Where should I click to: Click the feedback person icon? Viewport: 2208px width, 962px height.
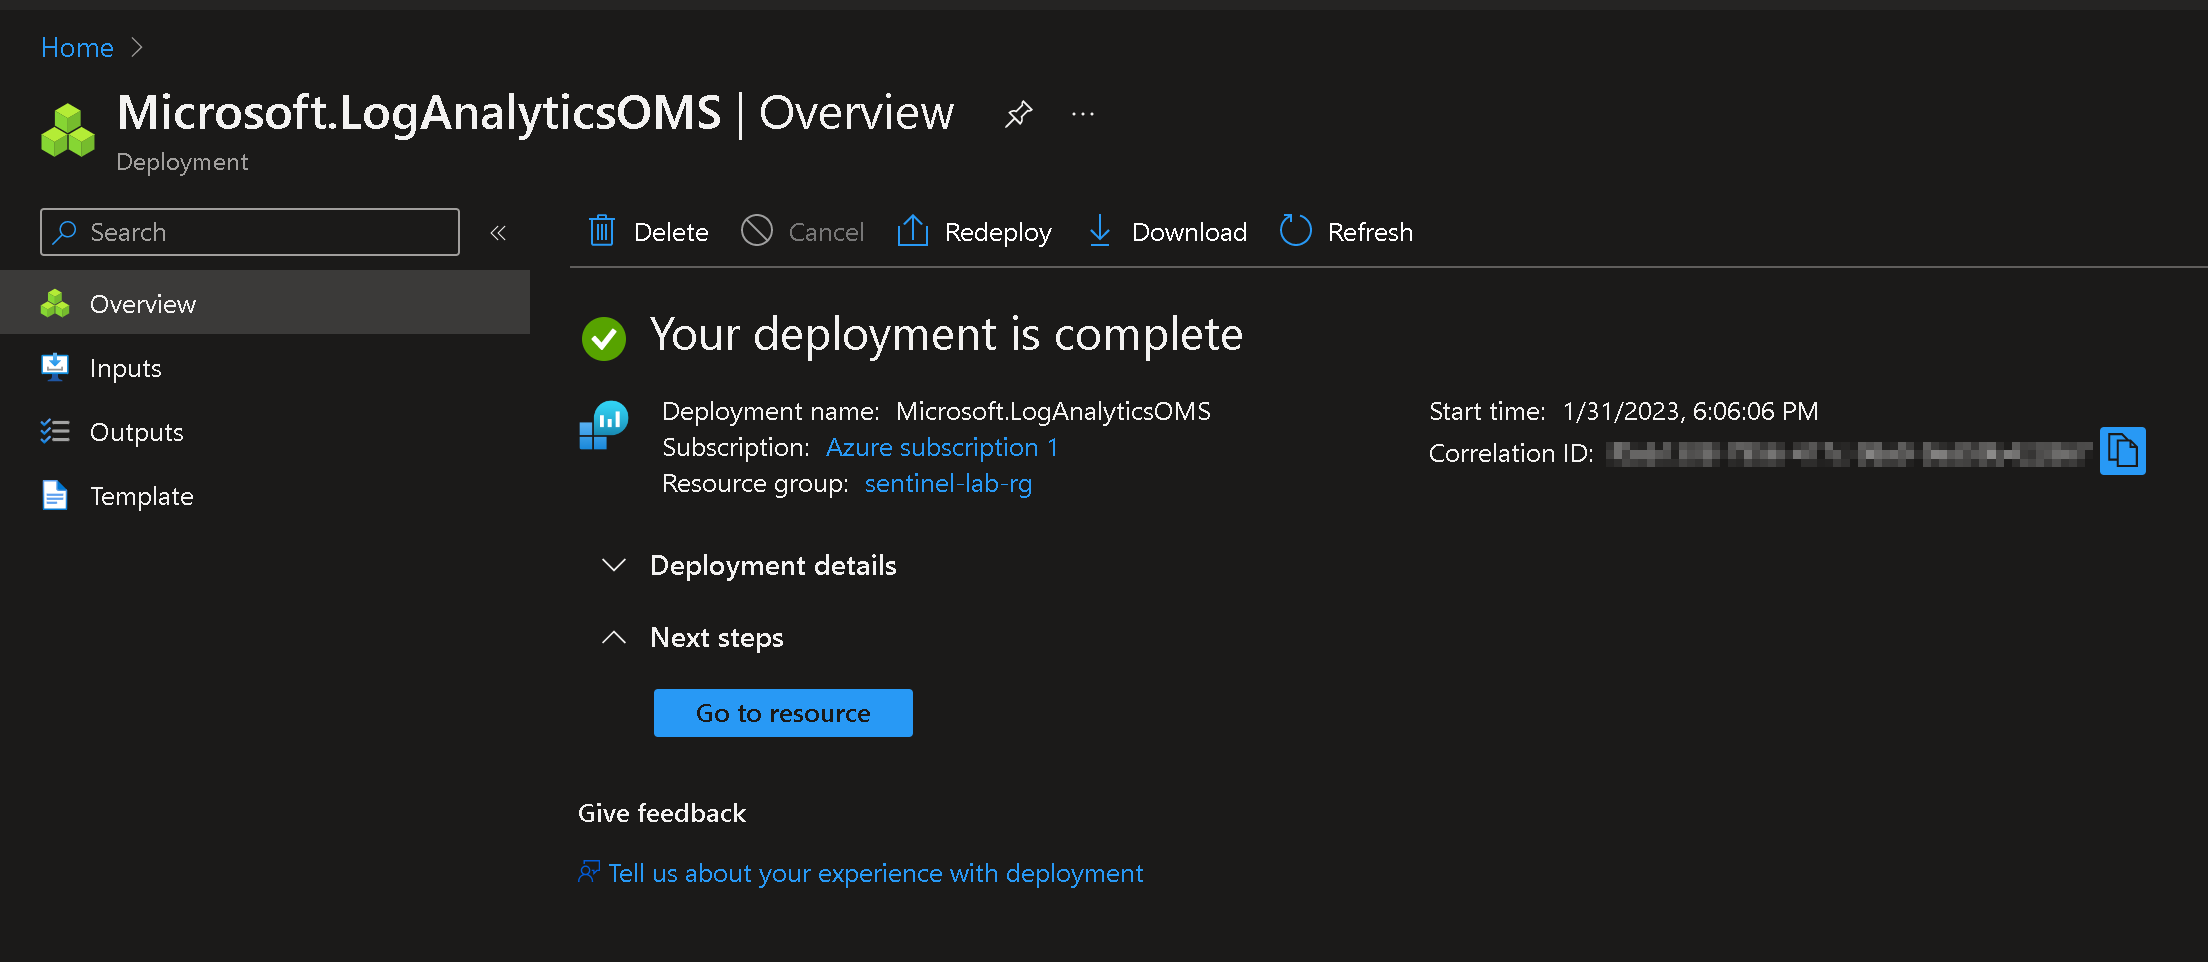coord(589,872)
